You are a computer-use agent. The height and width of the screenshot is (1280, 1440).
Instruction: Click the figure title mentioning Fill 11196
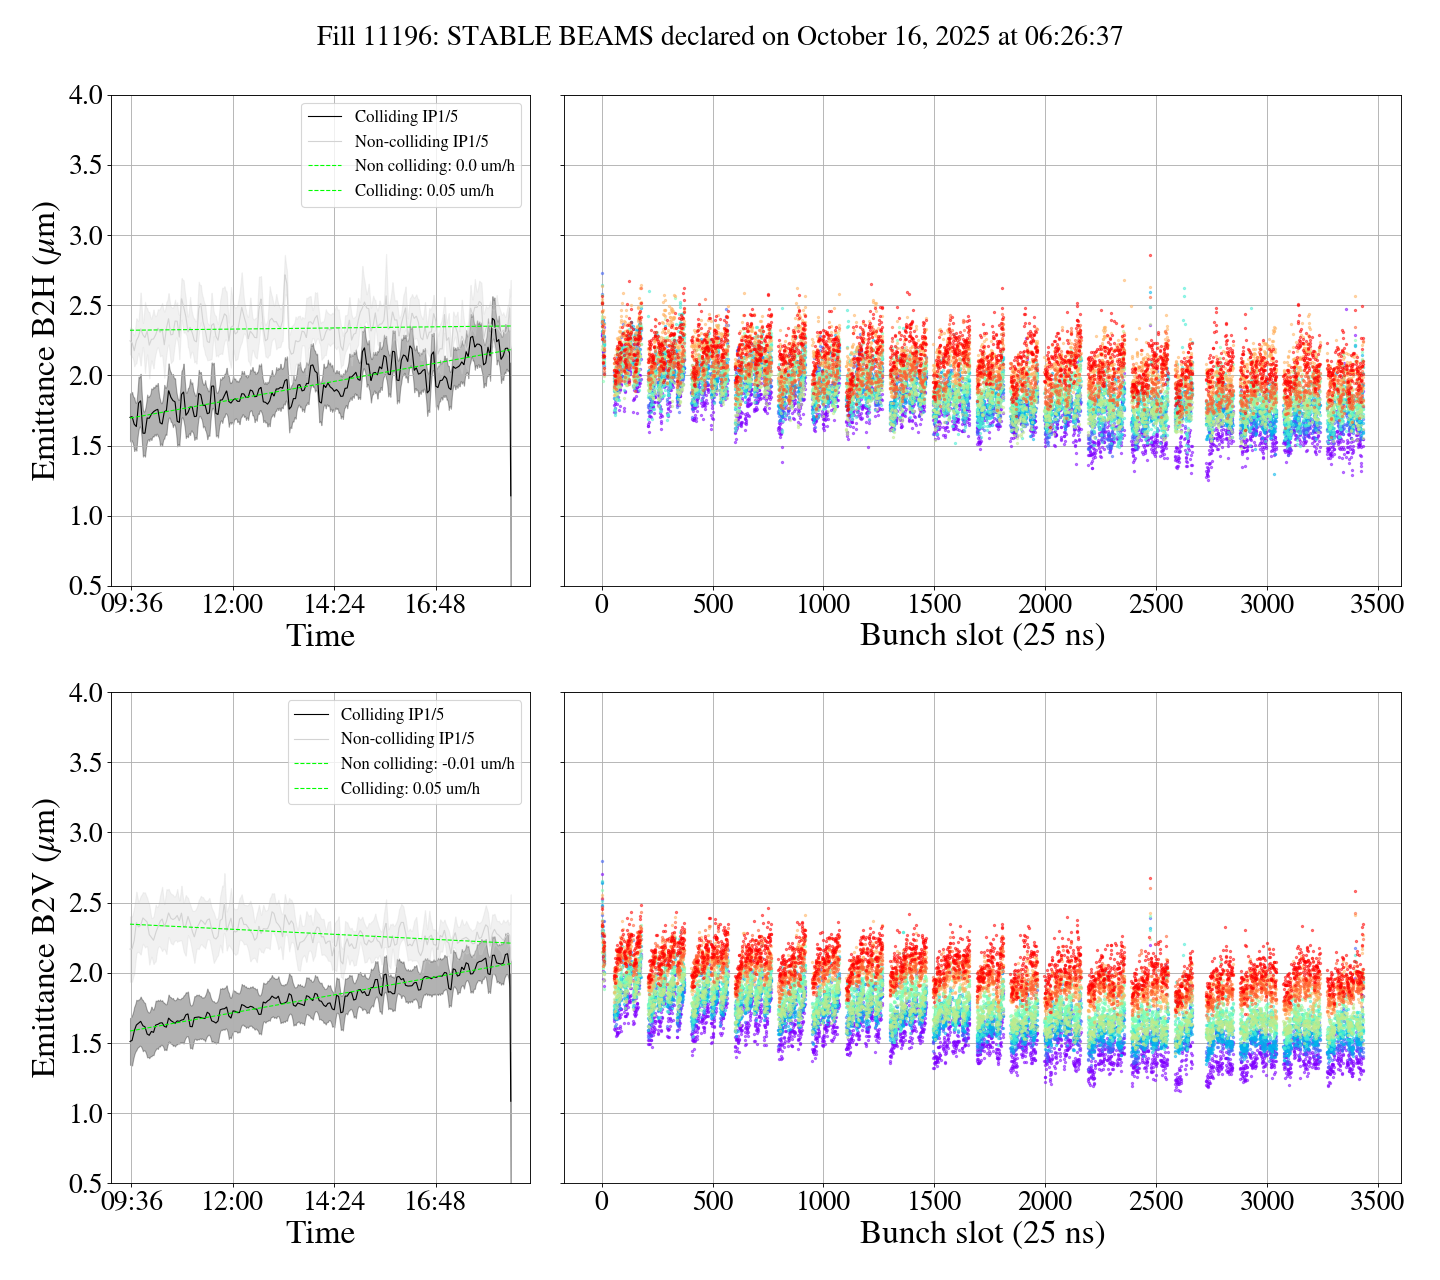point(719,37)
